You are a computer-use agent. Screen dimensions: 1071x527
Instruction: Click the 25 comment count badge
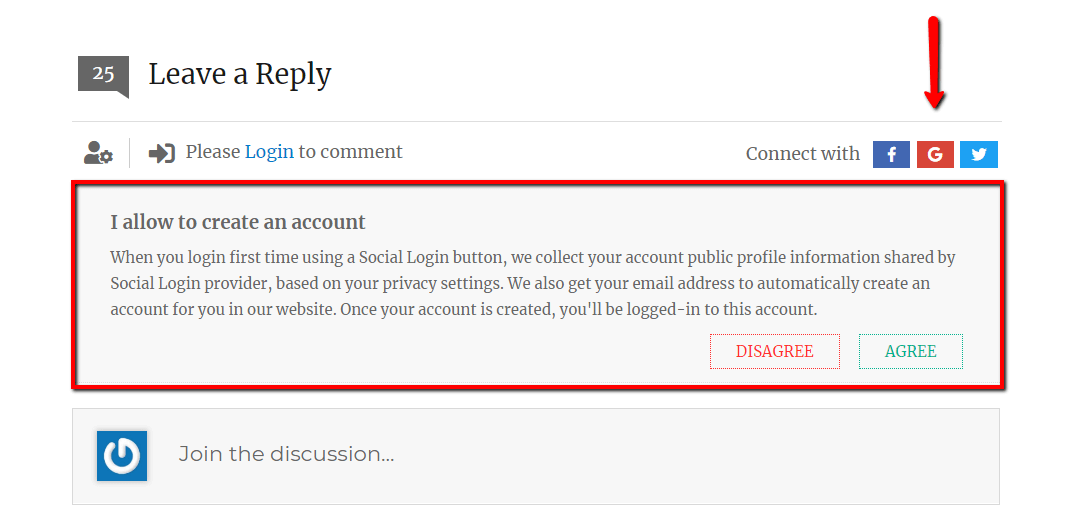click(103, 74)
